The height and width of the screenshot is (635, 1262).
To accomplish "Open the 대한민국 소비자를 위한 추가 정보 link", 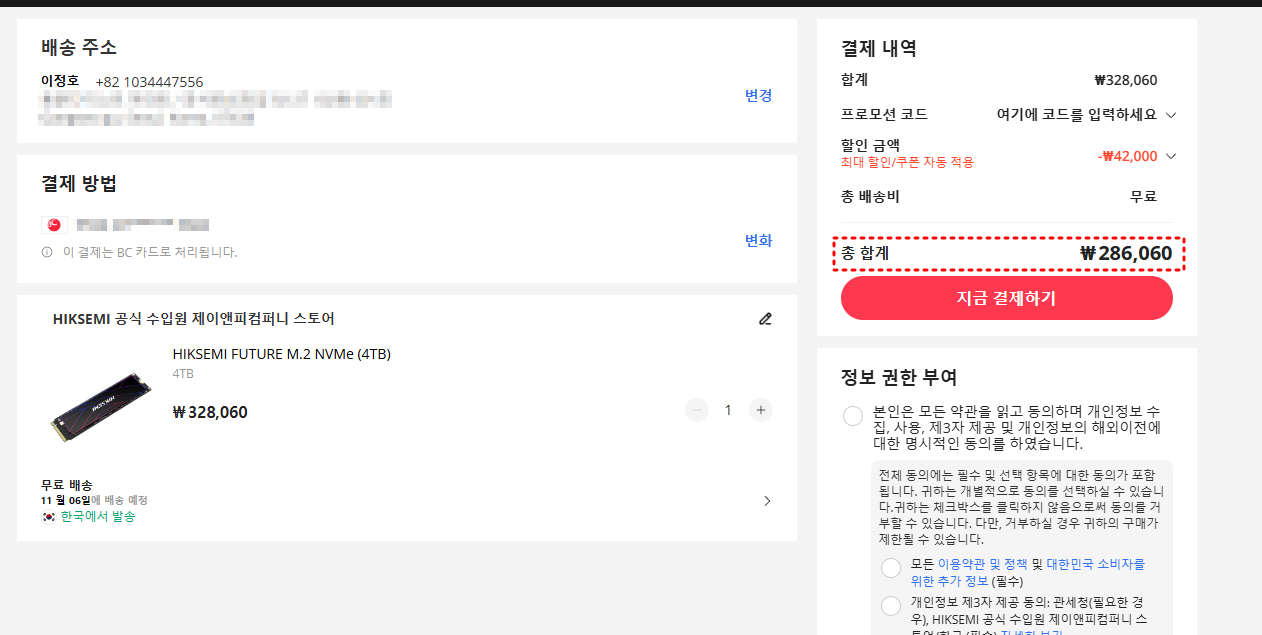I will point(1028,572).
